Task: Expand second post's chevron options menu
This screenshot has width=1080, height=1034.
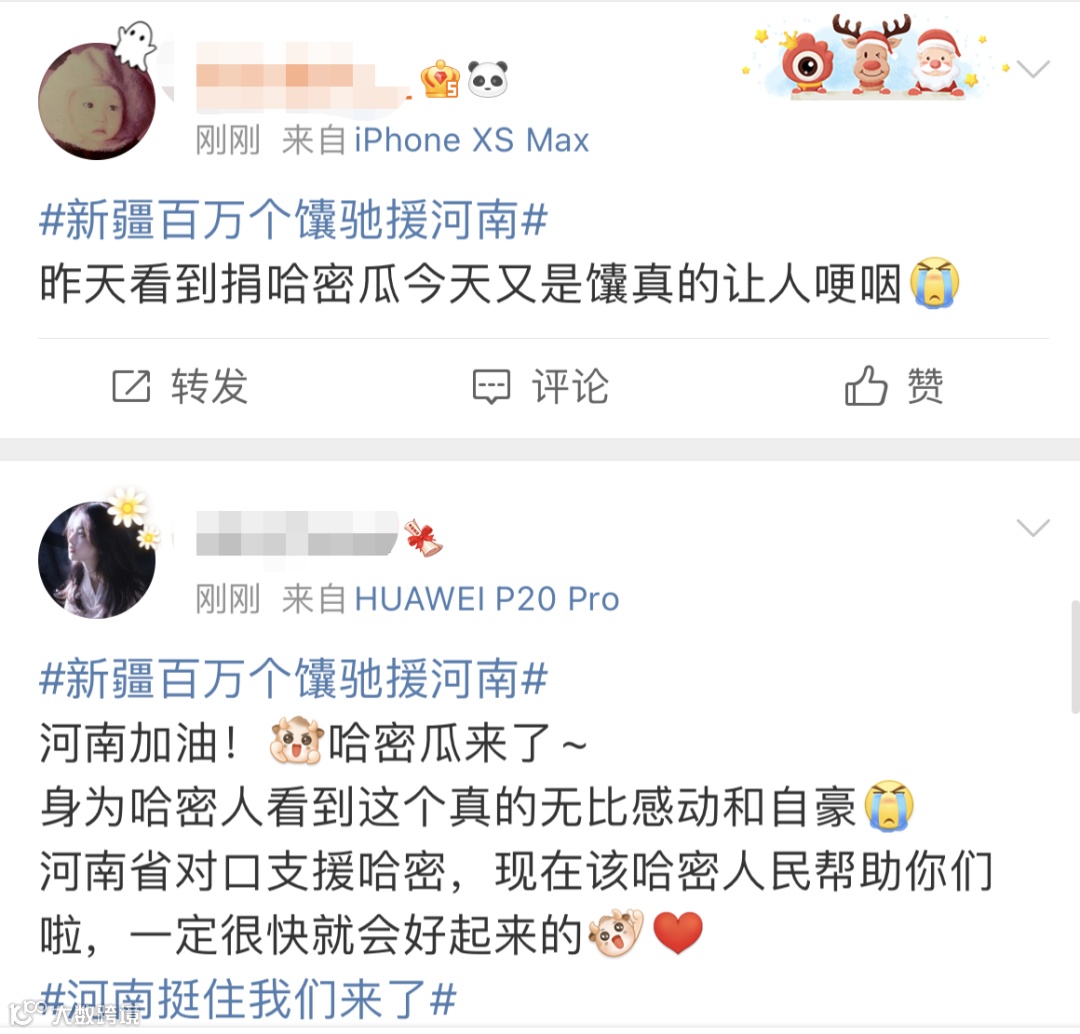Action: (x=1033, y=528)
